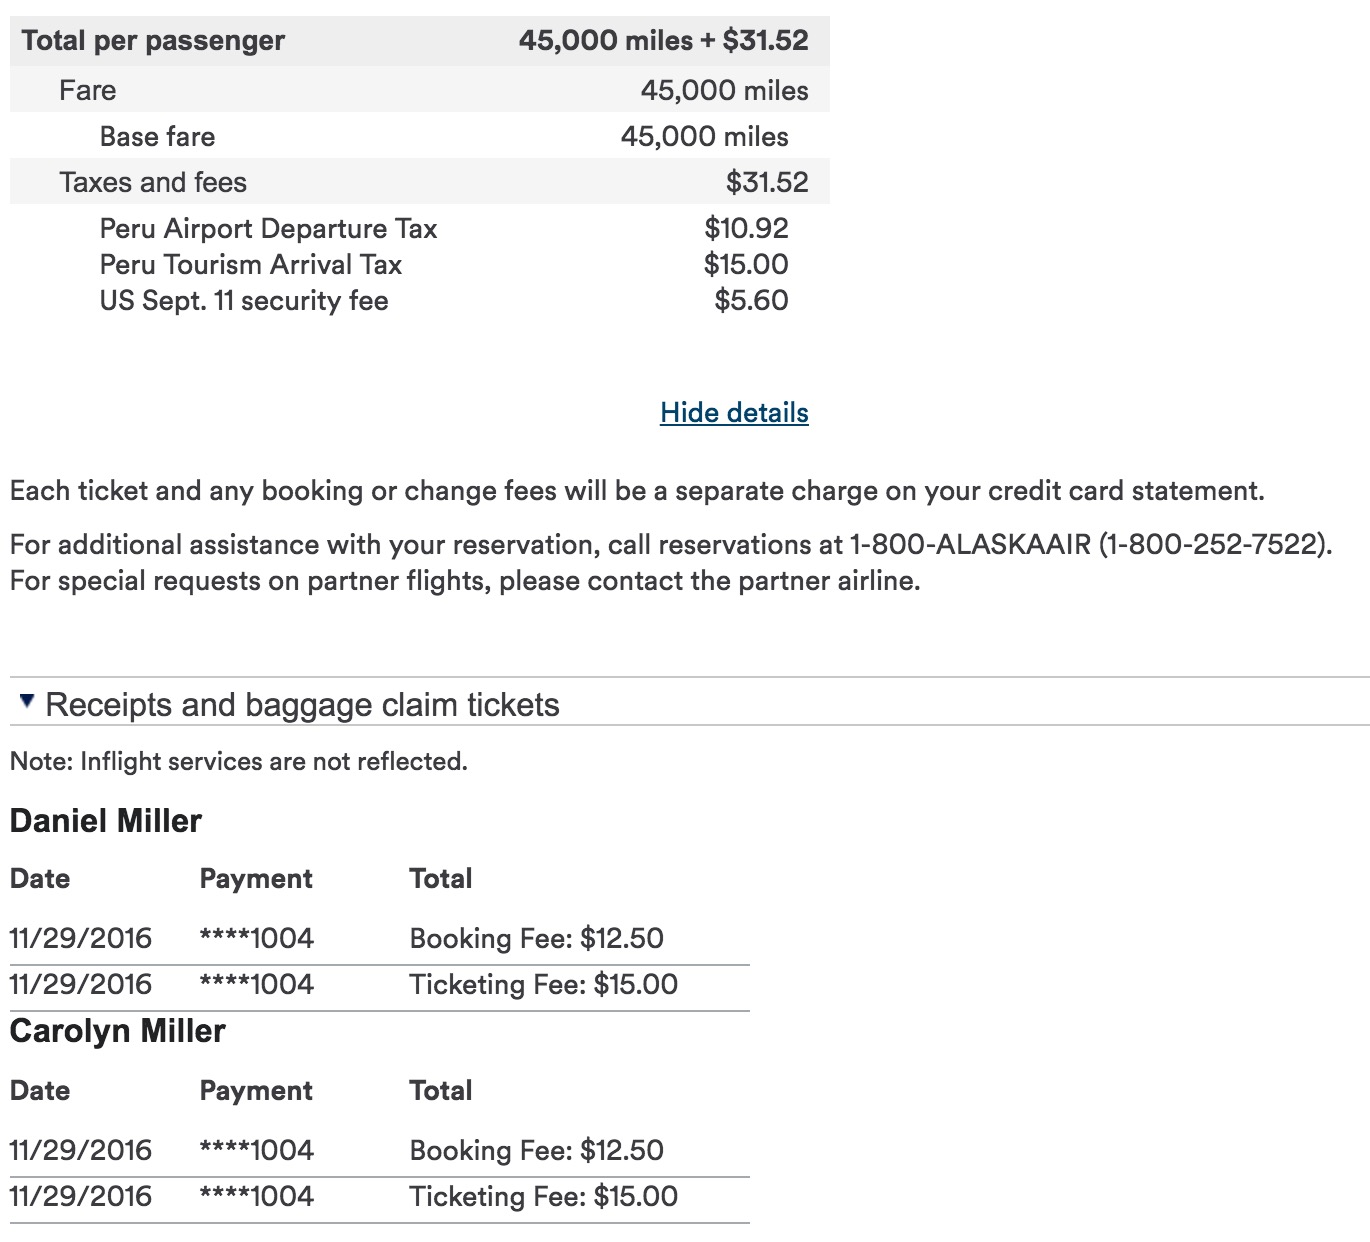The height and width of the screenshot is (1242, 1370).
Task: Click the Hide details link
Action: [x=734, y=412]
